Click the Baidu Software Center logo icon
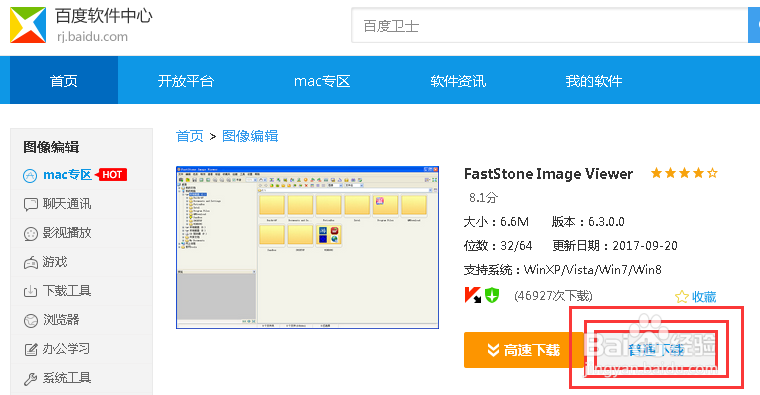The width and height of the screenshot is (760, 395). (28, 25)
